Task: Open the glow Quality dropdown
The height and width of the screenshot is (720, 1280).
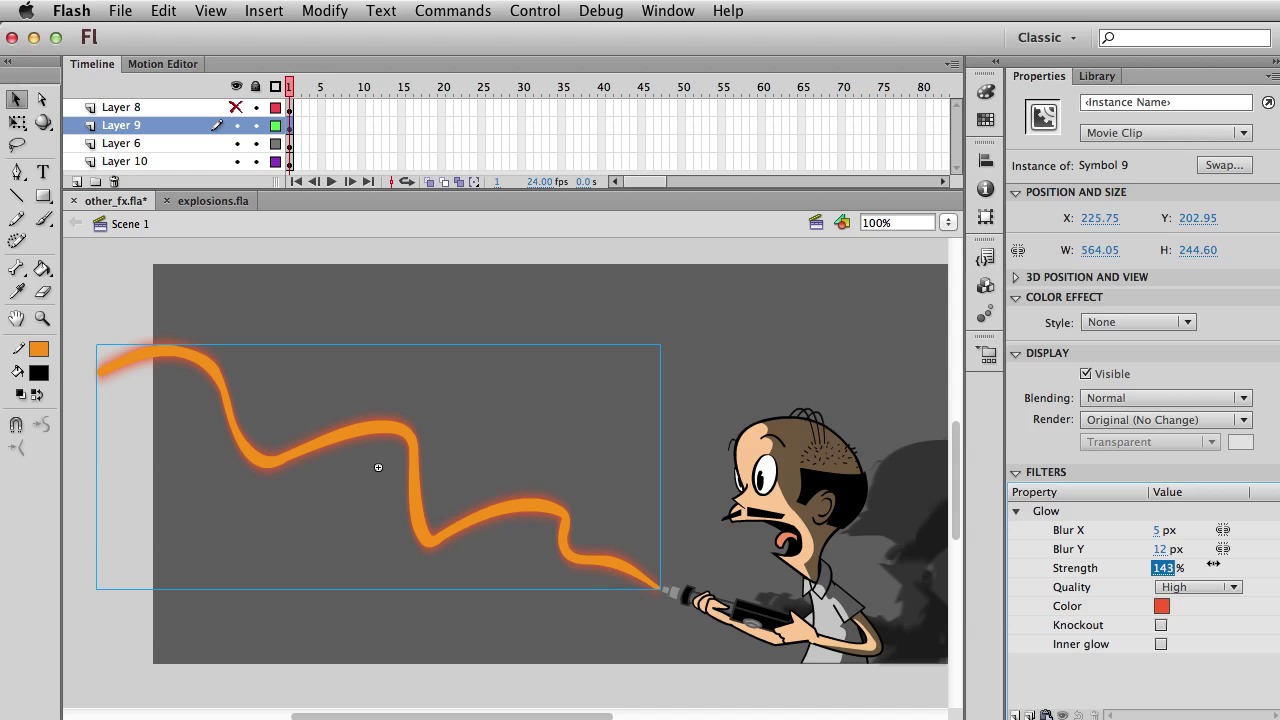Action: pyautogui.click(x=1198, y=587)
